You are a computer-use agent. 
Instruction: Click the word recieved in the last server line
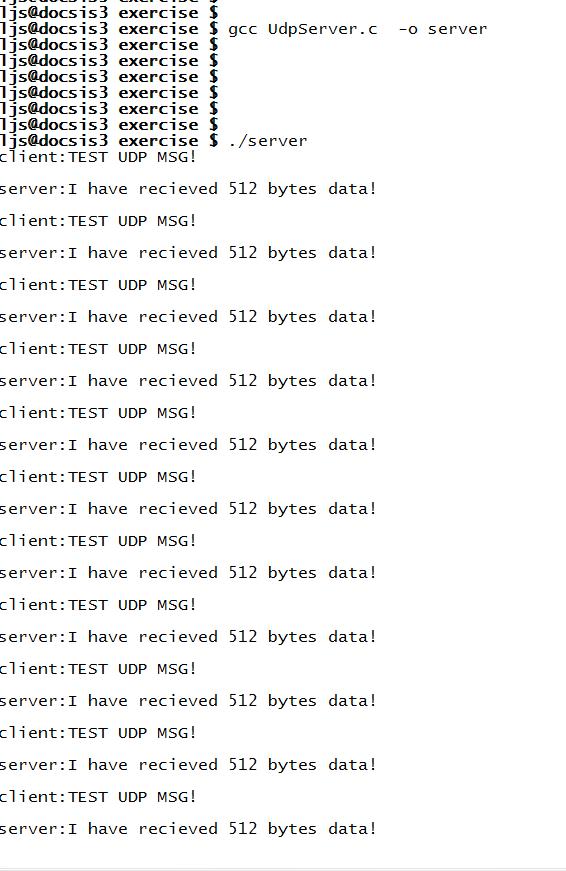pyautogui.click(x=178, y=829)
